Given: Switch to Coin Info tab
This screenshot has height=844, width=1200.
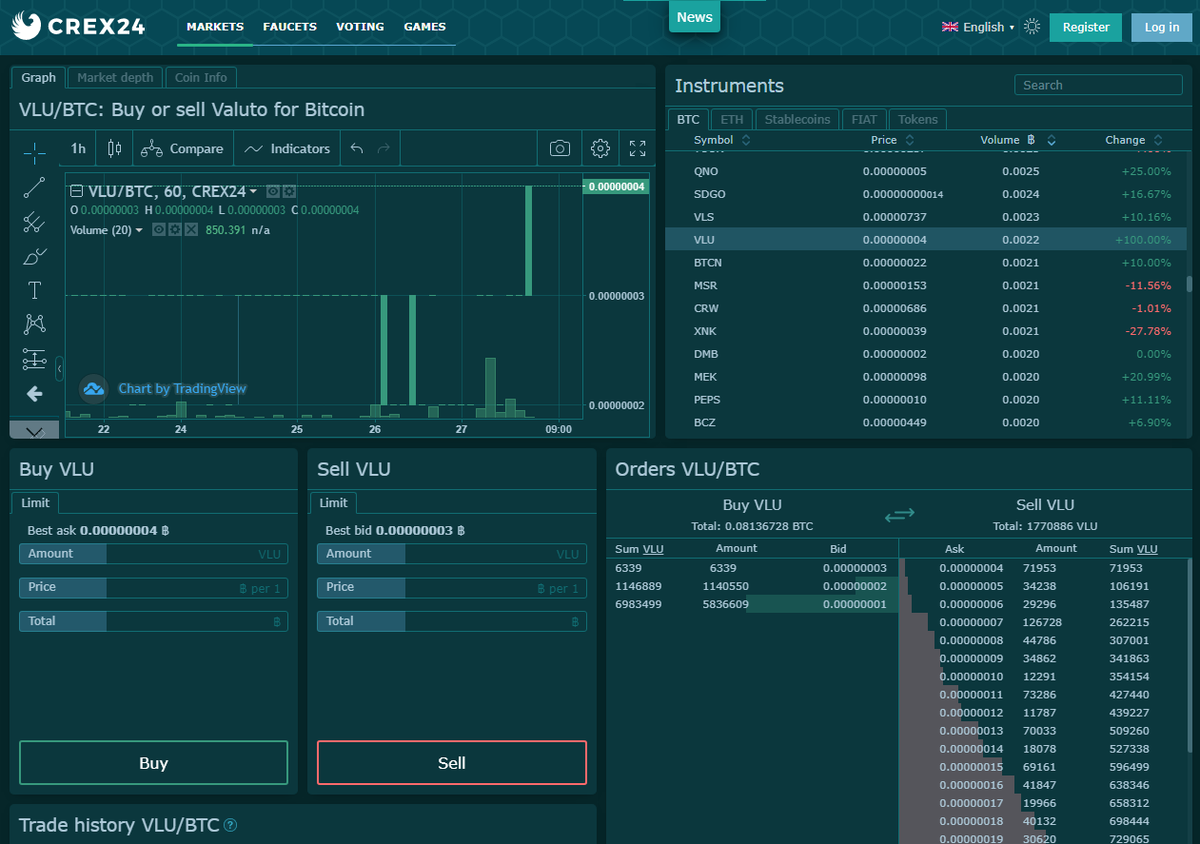Looking at the screenshot, I should point(201,77).
